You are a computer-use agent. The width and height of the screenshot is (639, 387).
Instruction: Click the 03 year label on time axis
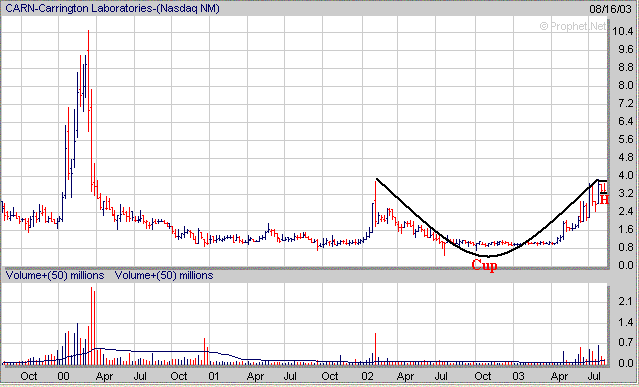(x=518, y=376)
